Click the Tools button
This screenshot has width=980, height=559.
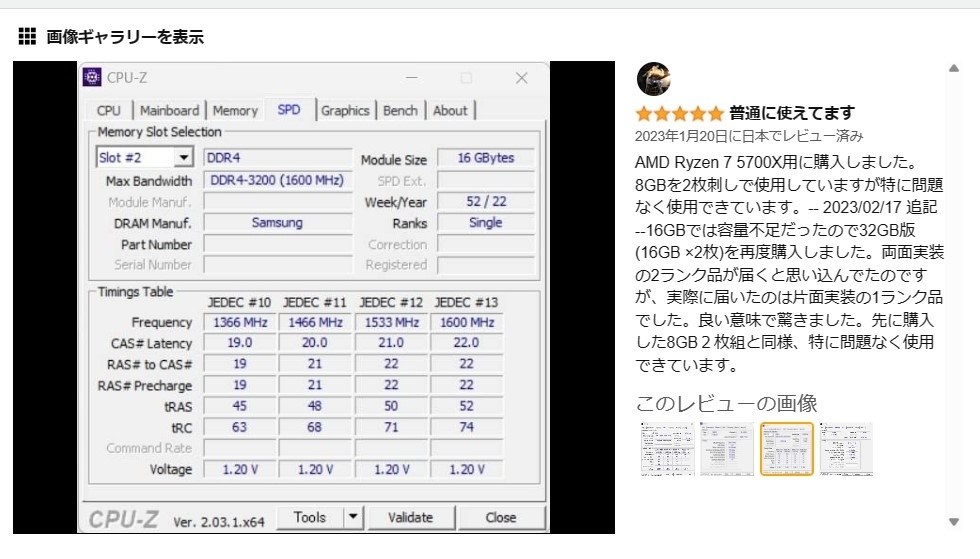point(309,518)
